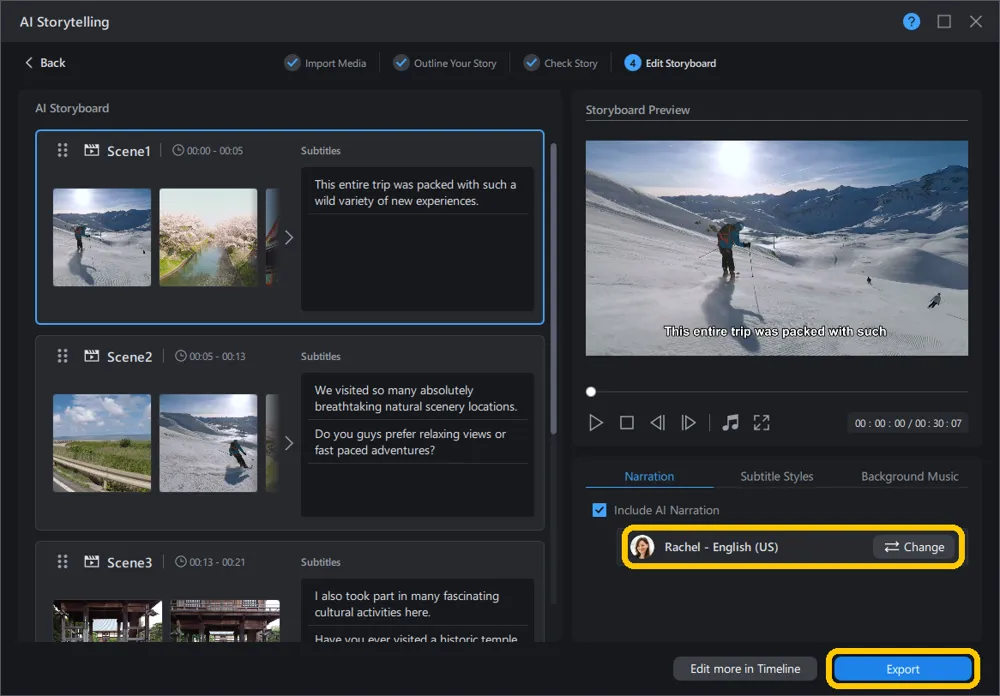This screenshot has width=1000, height=696.
Task: Open the Outline Your Story step
Action: click(x=445, y=63)
